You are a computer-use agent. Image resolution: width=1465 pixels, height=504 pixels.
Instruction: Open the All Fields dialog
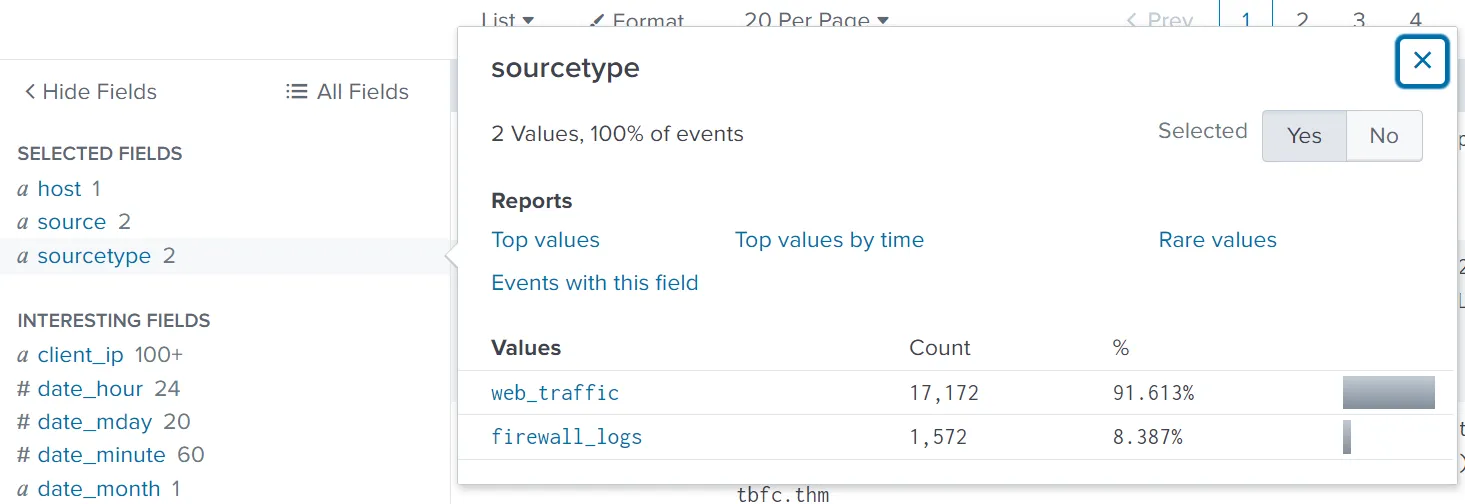[x=348, y=92]
